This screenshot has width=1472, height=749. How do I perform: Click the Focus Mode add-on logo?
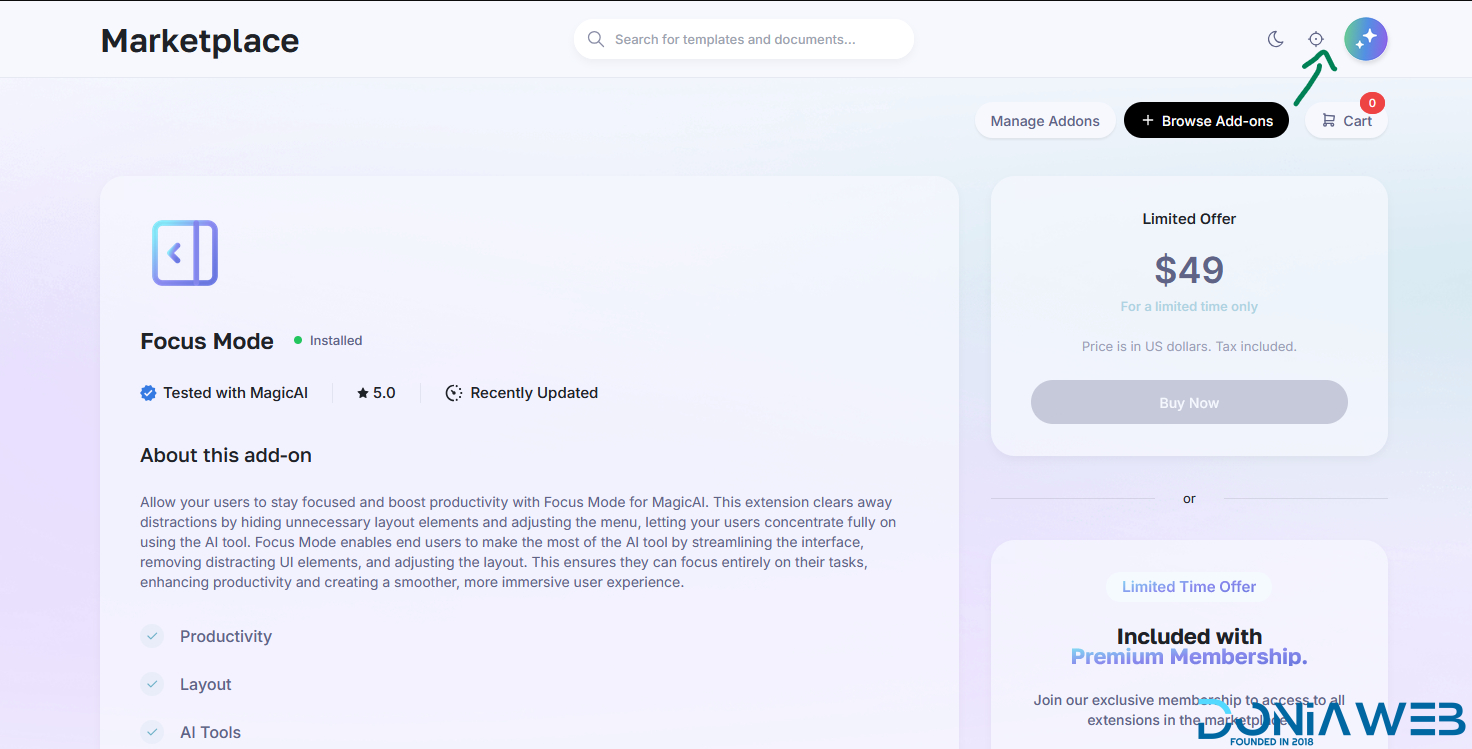185,253
